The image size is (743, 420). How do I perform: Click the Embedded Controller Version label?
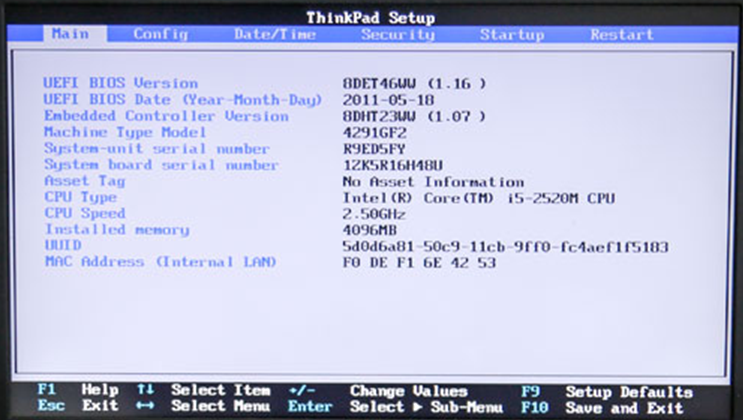point(166,116)
